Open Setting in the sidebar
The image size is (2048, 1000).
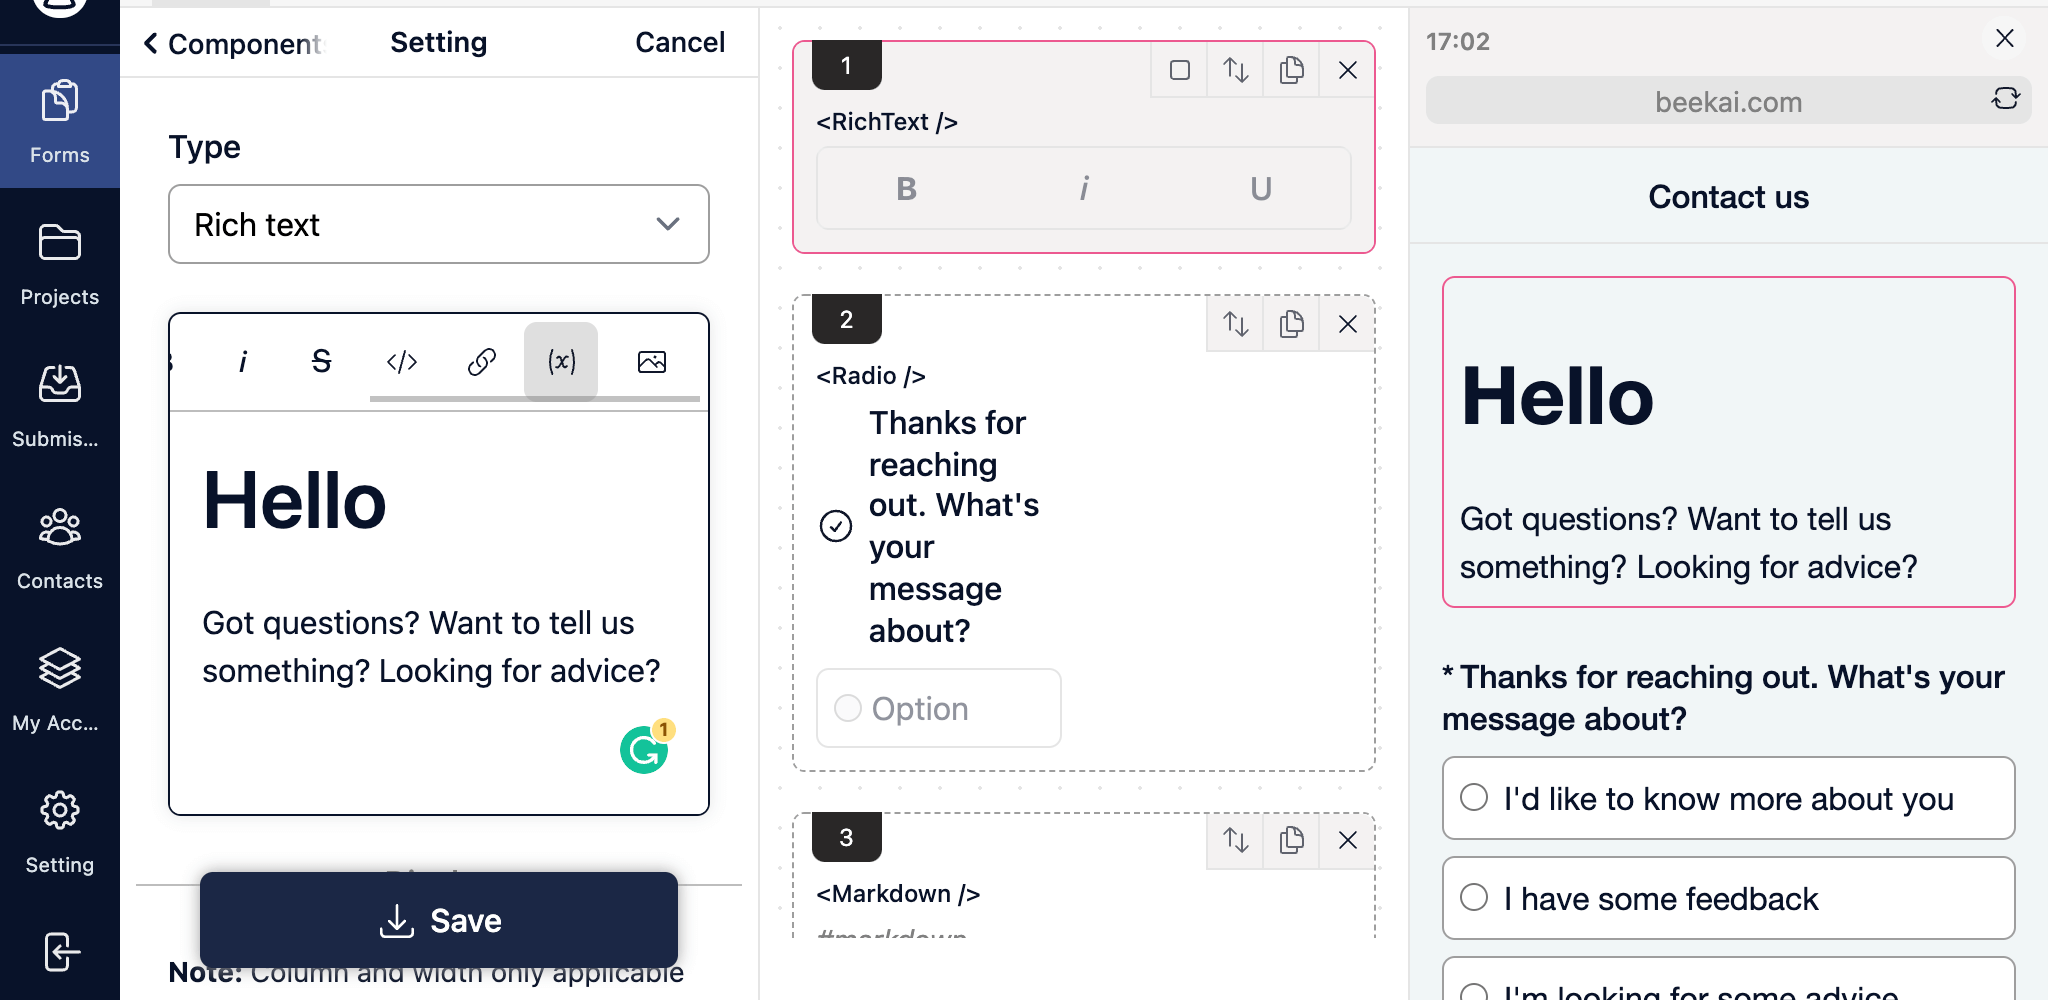(60, 832)
